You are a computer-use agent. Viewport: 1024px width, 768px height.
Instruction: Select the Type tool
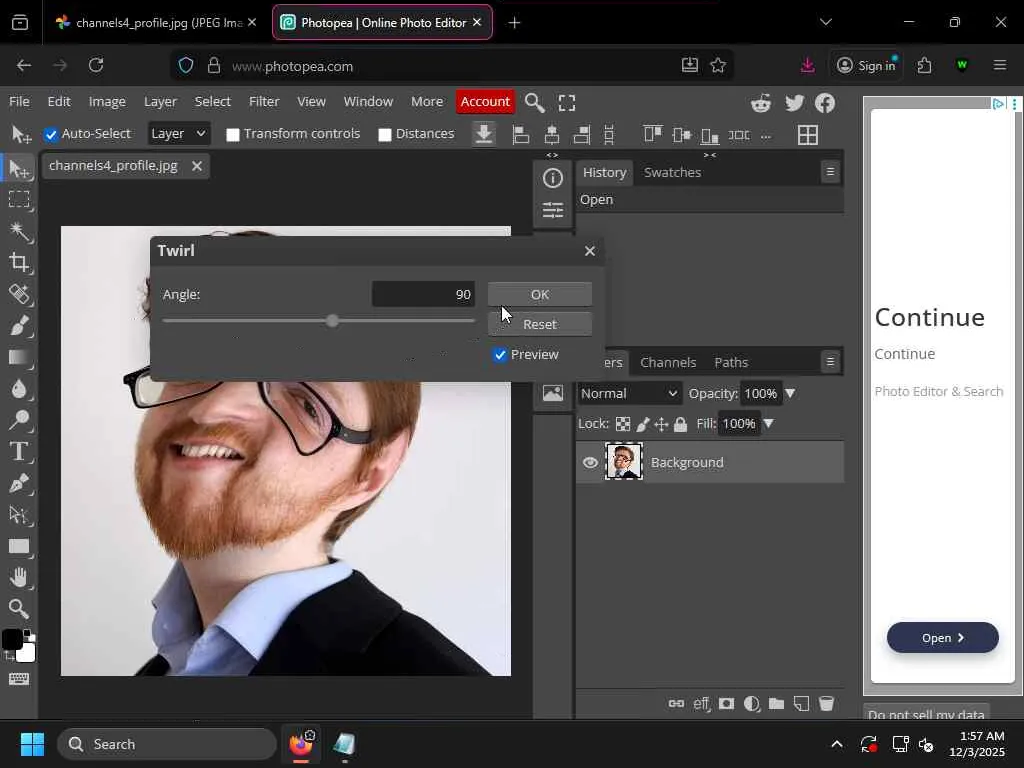(19, 452)
